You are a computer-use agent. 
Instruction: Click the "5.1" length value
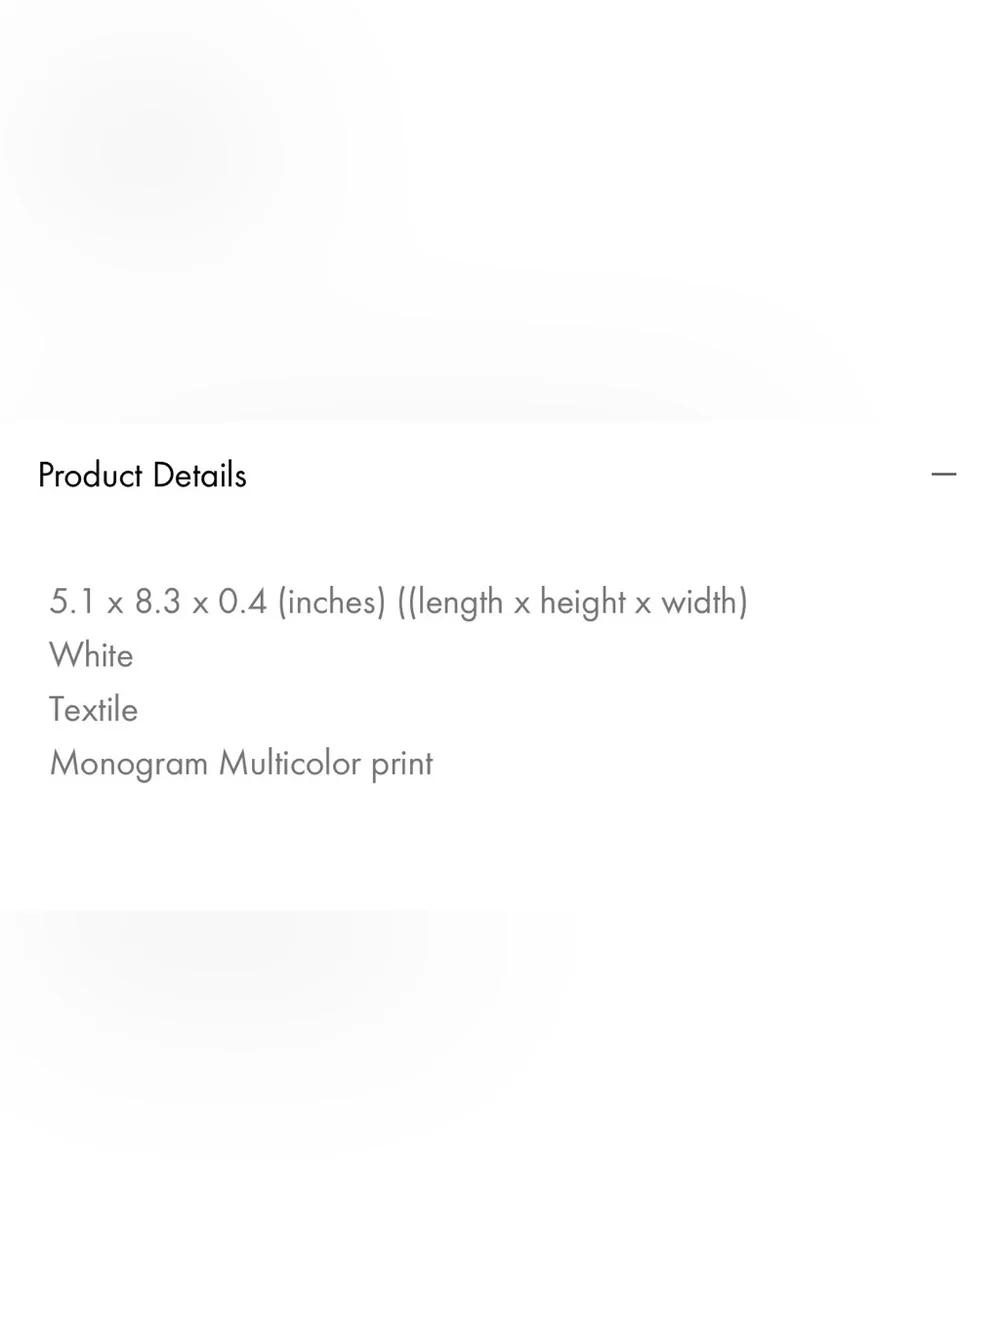click(x=73, y=602)
